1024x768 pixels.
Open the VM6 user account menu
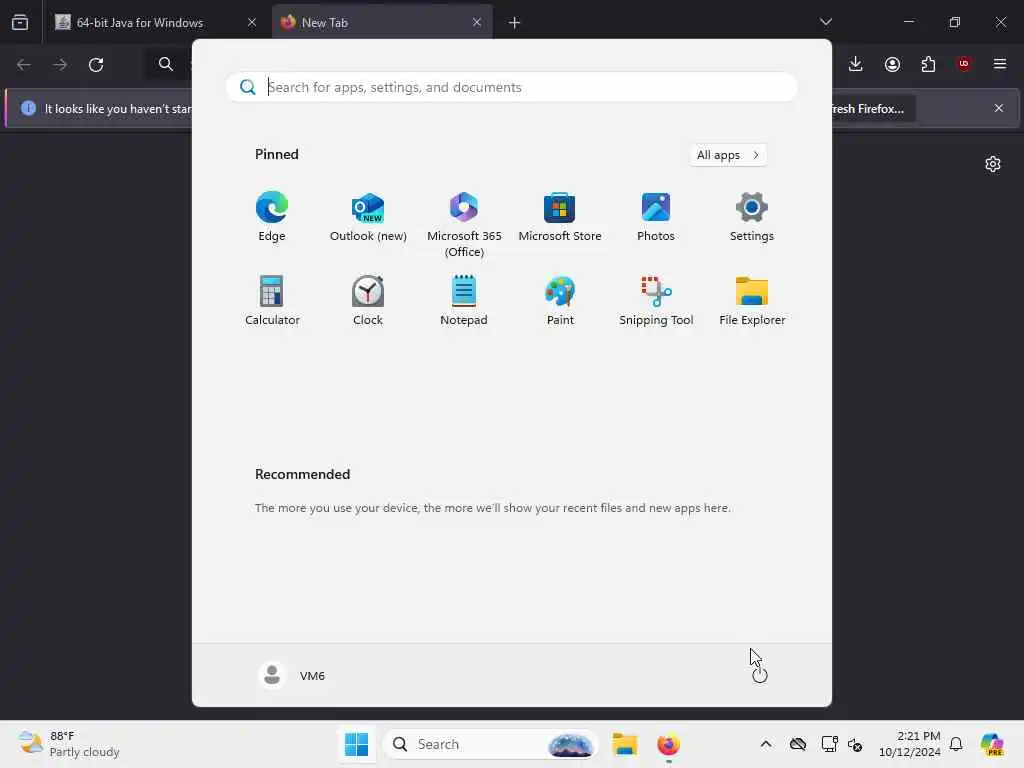coord(292,675)
